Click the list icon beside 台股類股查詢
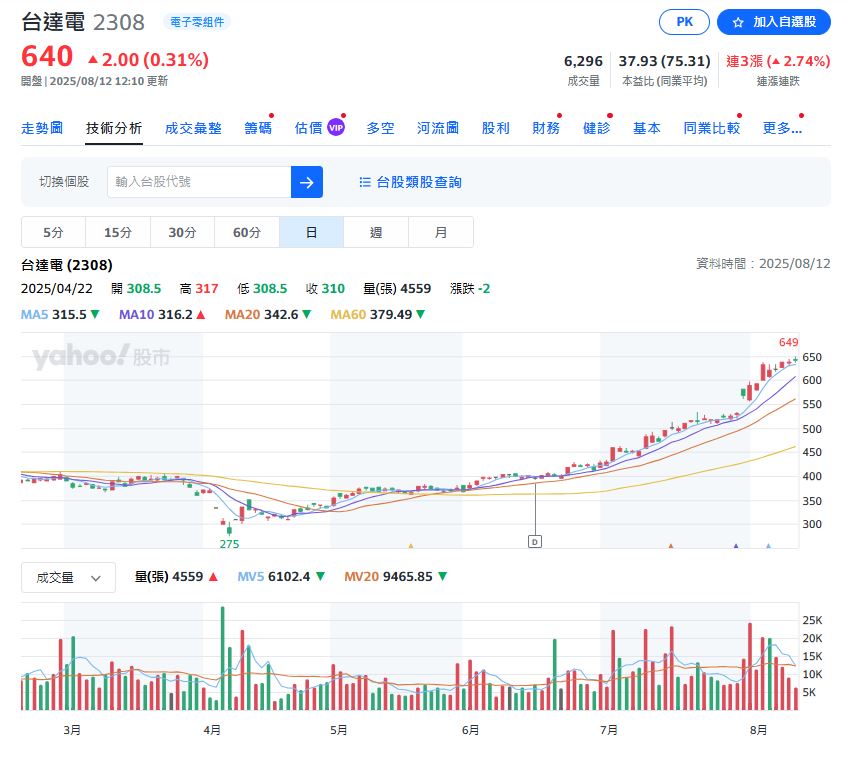The image size is (852, 766). click(365, 182)
